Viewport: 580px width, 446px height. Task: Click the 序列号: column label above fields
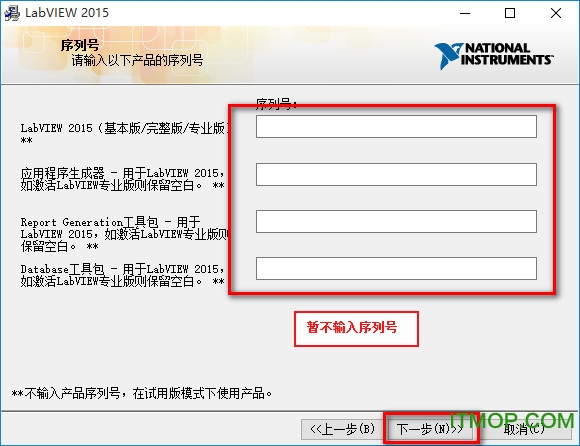click(276, 104)
